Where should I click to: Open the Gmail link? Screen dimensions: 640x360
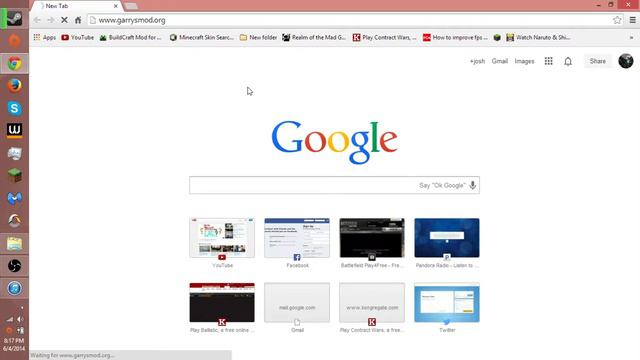coord(500,61)
